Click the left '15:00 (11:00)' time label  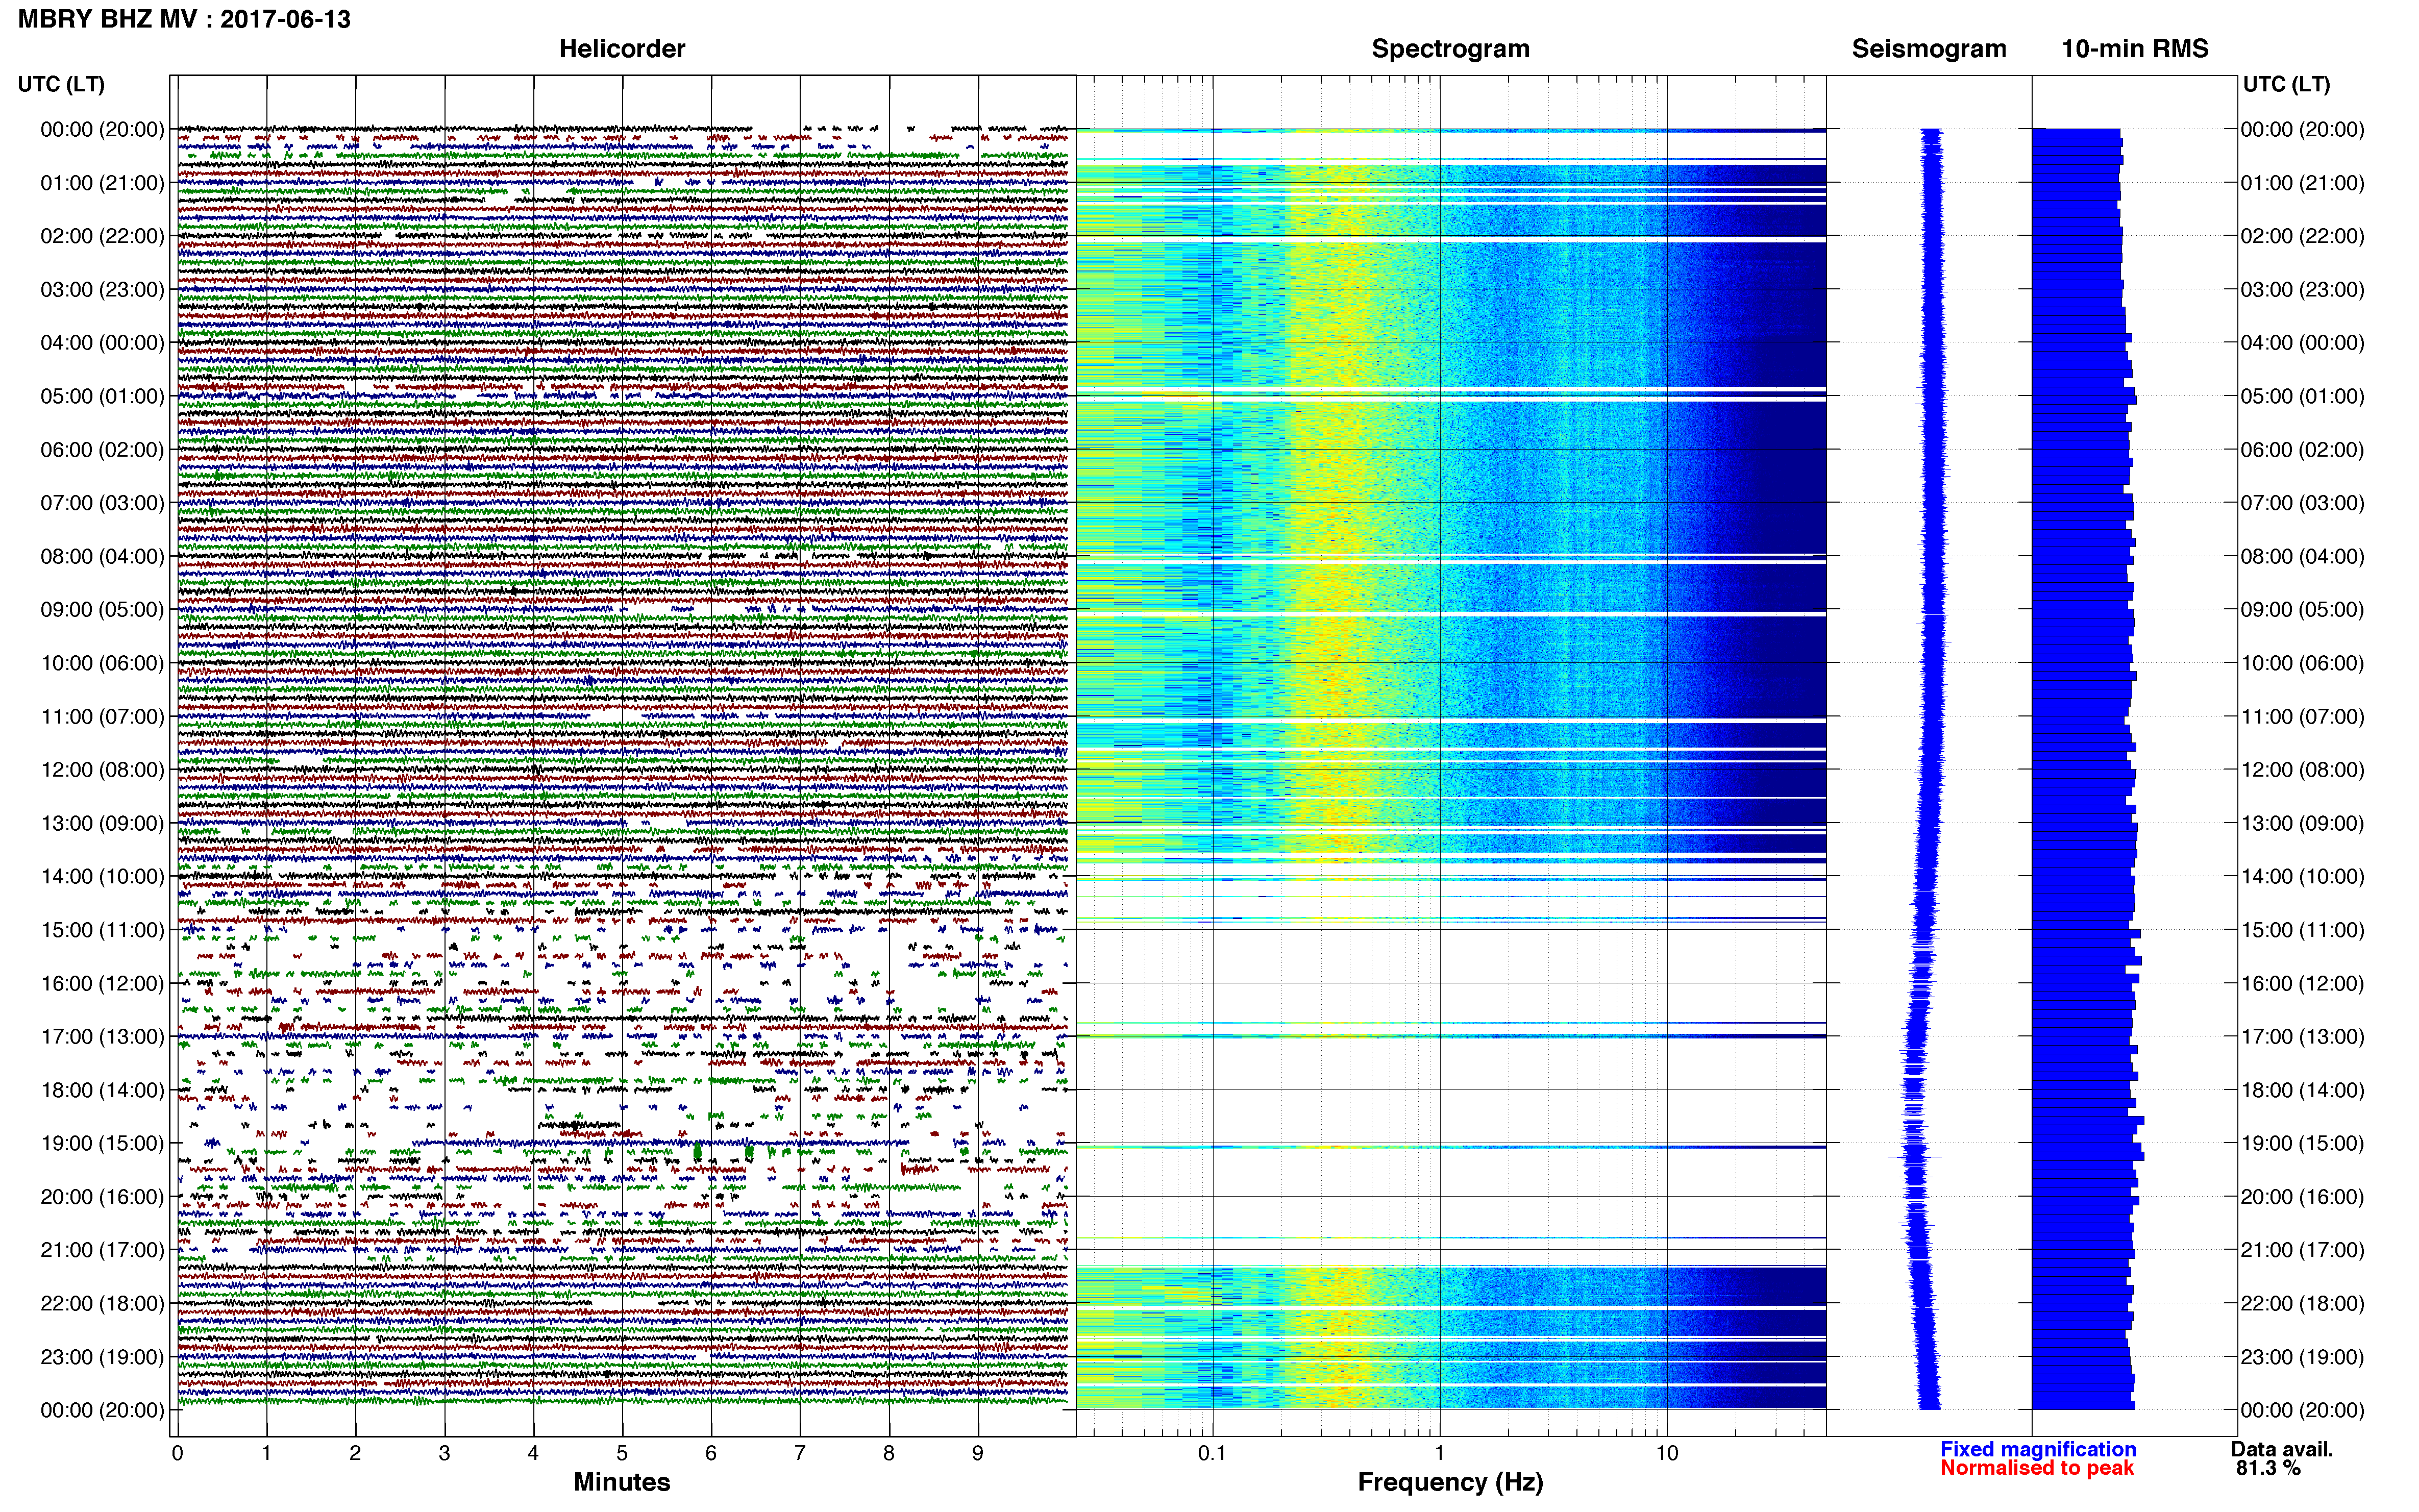pyautogui.click(x=102, y=930)
